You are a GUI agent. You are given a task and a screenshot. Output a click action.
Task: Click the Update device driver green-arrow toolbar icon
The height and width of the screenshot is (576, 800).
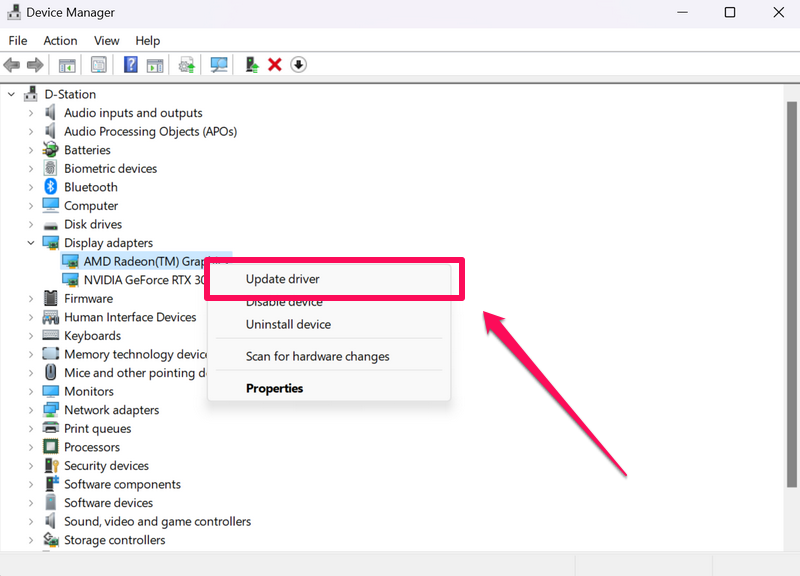(252, 65)
